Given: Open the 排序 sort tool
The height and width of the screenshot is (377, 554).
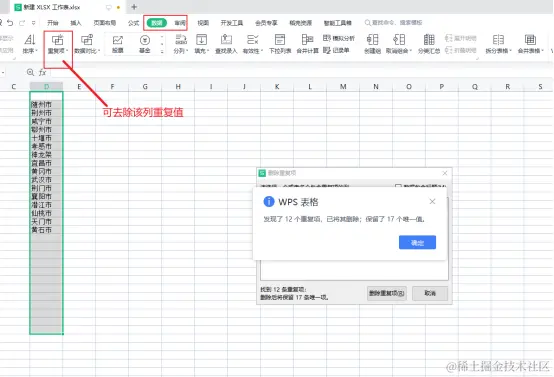Looking at the screenshot, I should tap(29, 44).
